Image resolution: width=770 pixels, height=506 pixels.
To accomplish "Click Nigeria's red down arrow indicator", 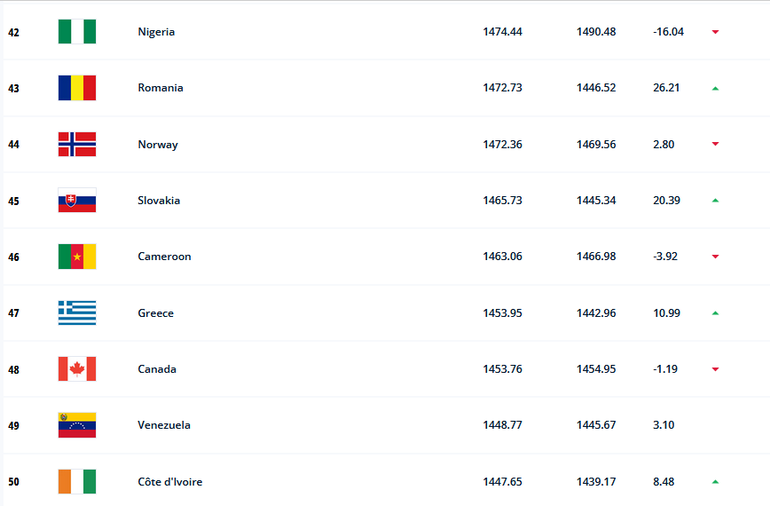I will tap(715, 32).
